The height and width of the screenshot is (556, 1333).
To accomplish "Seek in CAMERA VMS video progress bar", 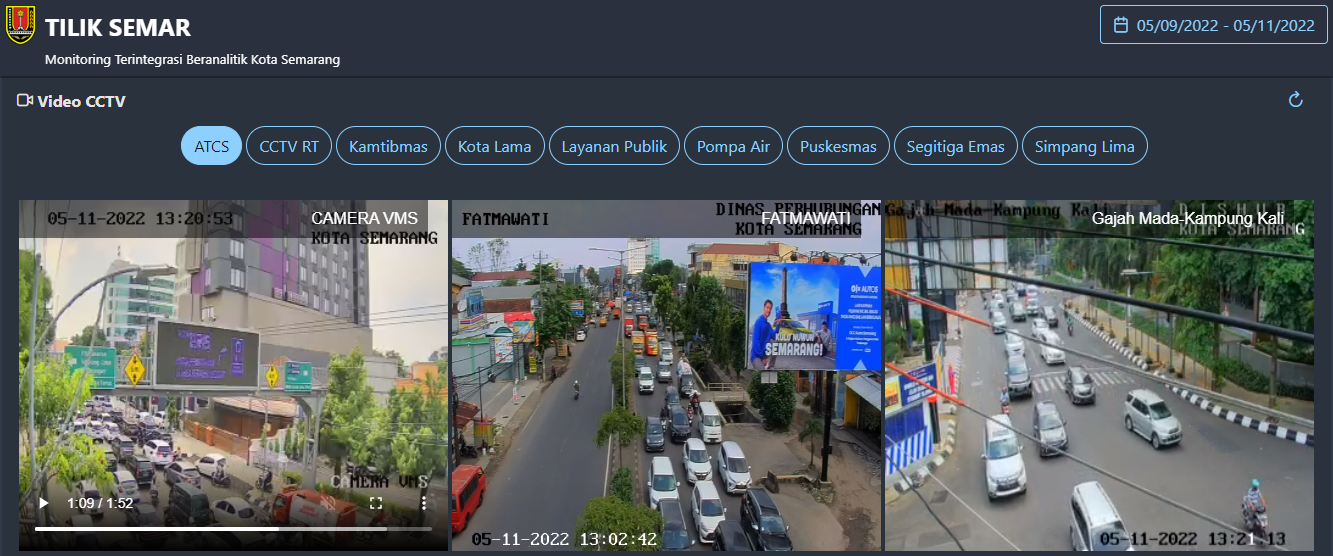I will [x=233, y=528].
